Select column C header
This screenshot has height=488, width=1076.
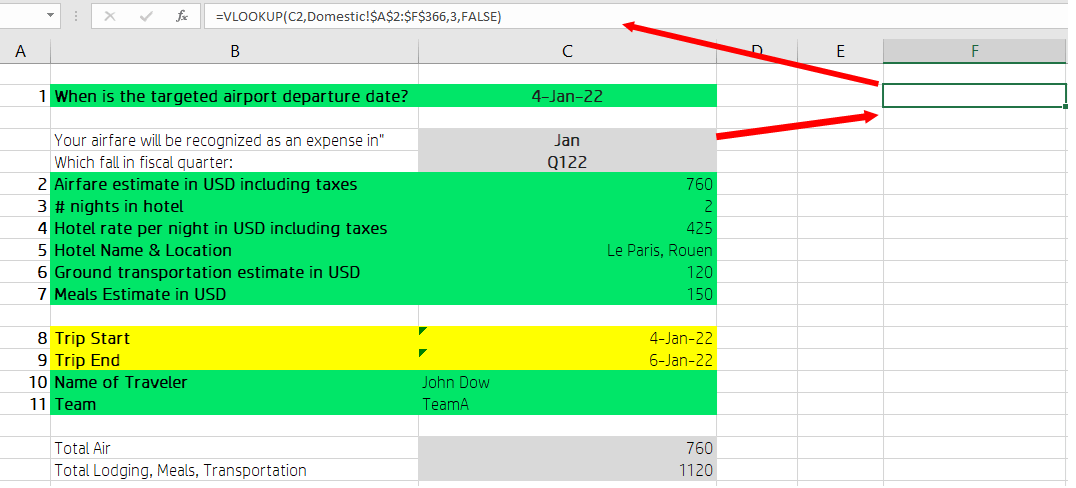pyautogui.click(x=568, y=51)
